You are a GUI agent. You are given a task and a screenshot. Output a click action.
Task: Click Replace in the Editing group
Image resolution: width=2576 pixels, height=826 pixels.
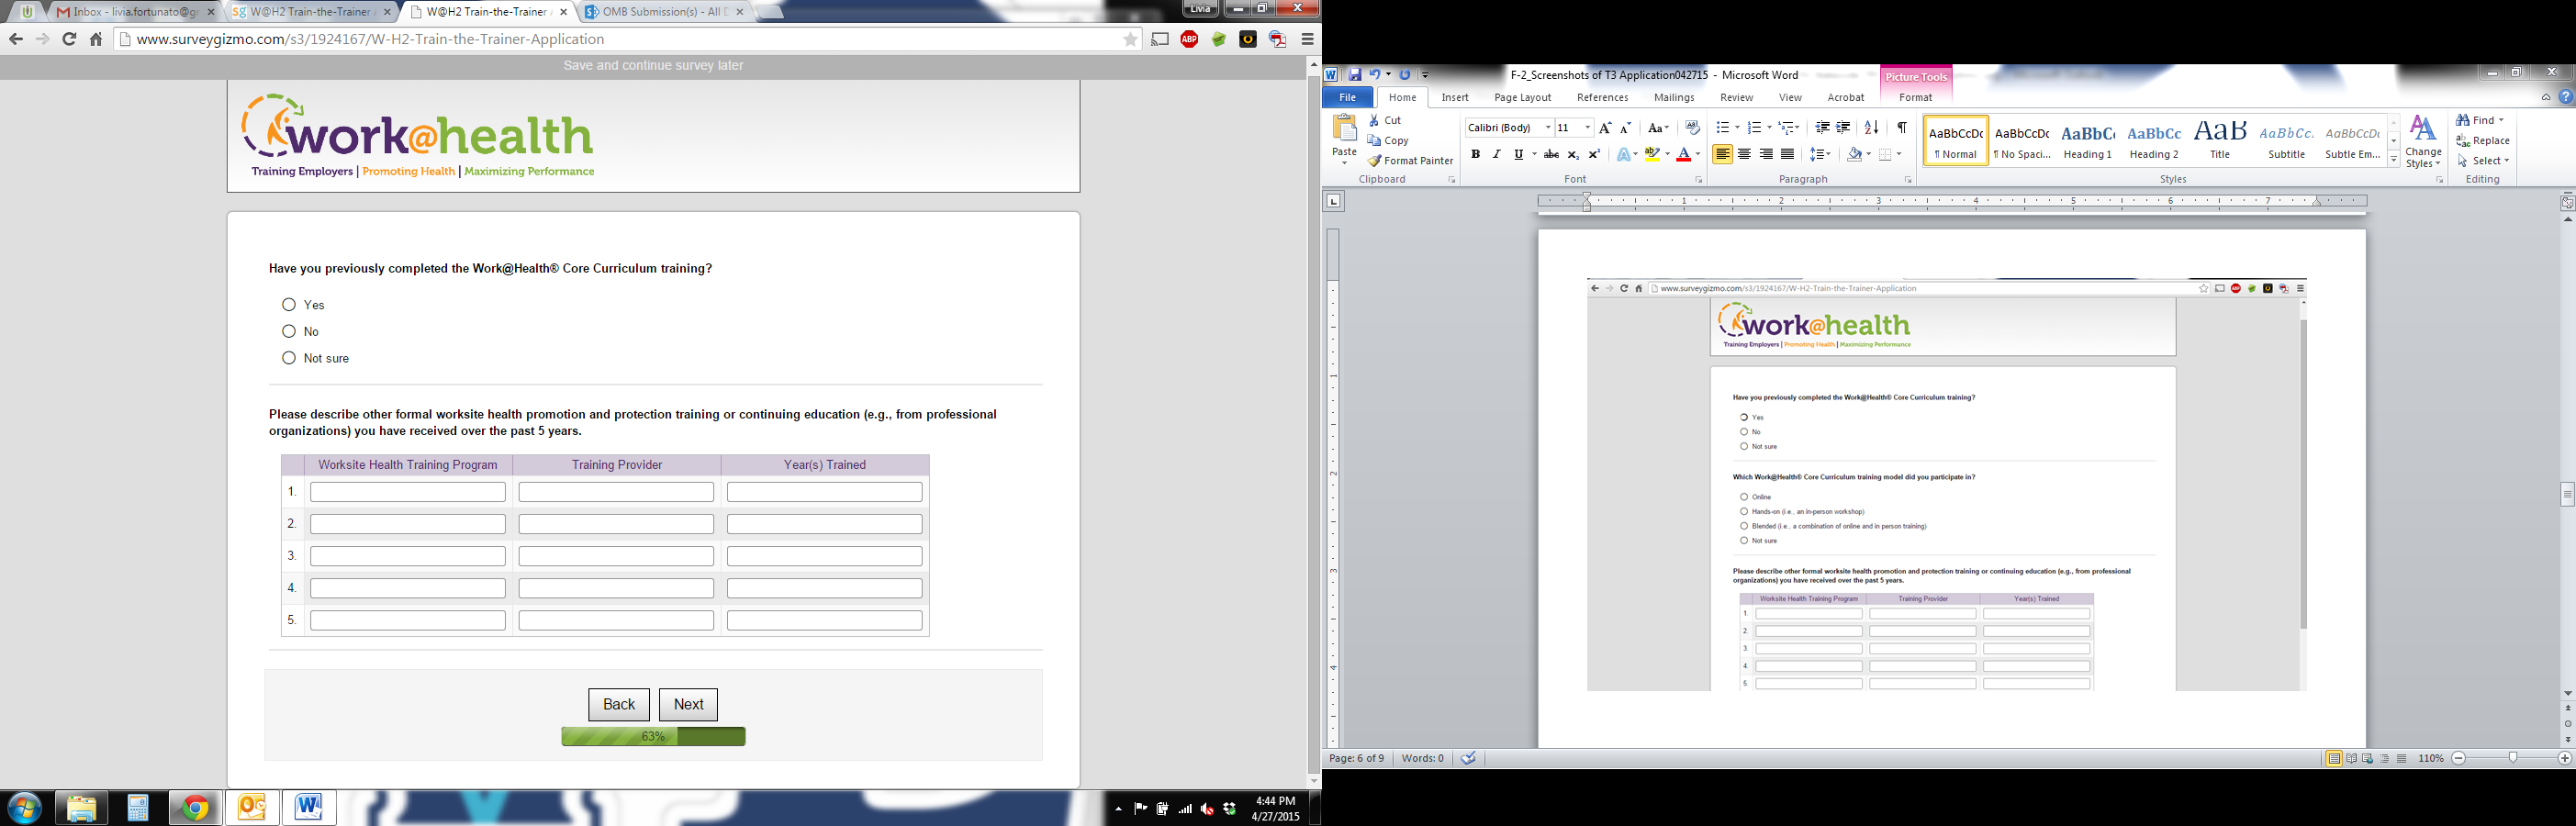(x=2483, y=141)
